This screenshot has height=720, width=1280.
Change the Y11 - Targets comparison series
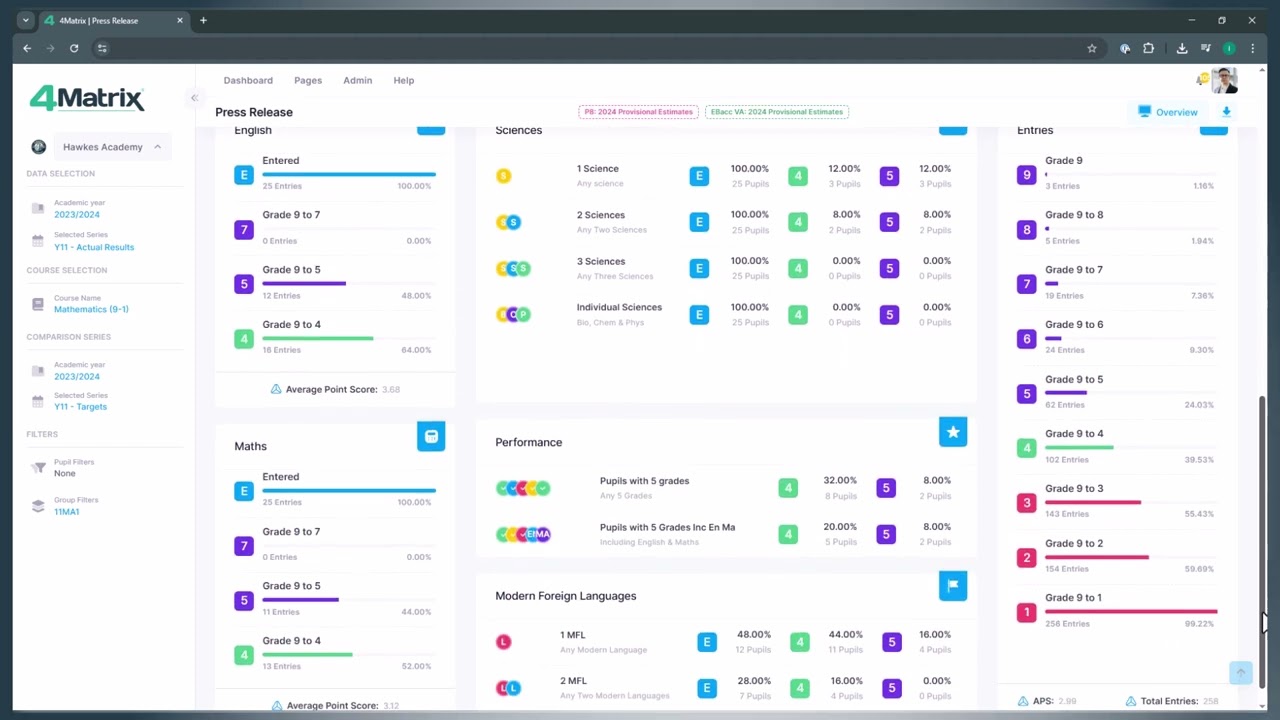click(x=80, y=407)
